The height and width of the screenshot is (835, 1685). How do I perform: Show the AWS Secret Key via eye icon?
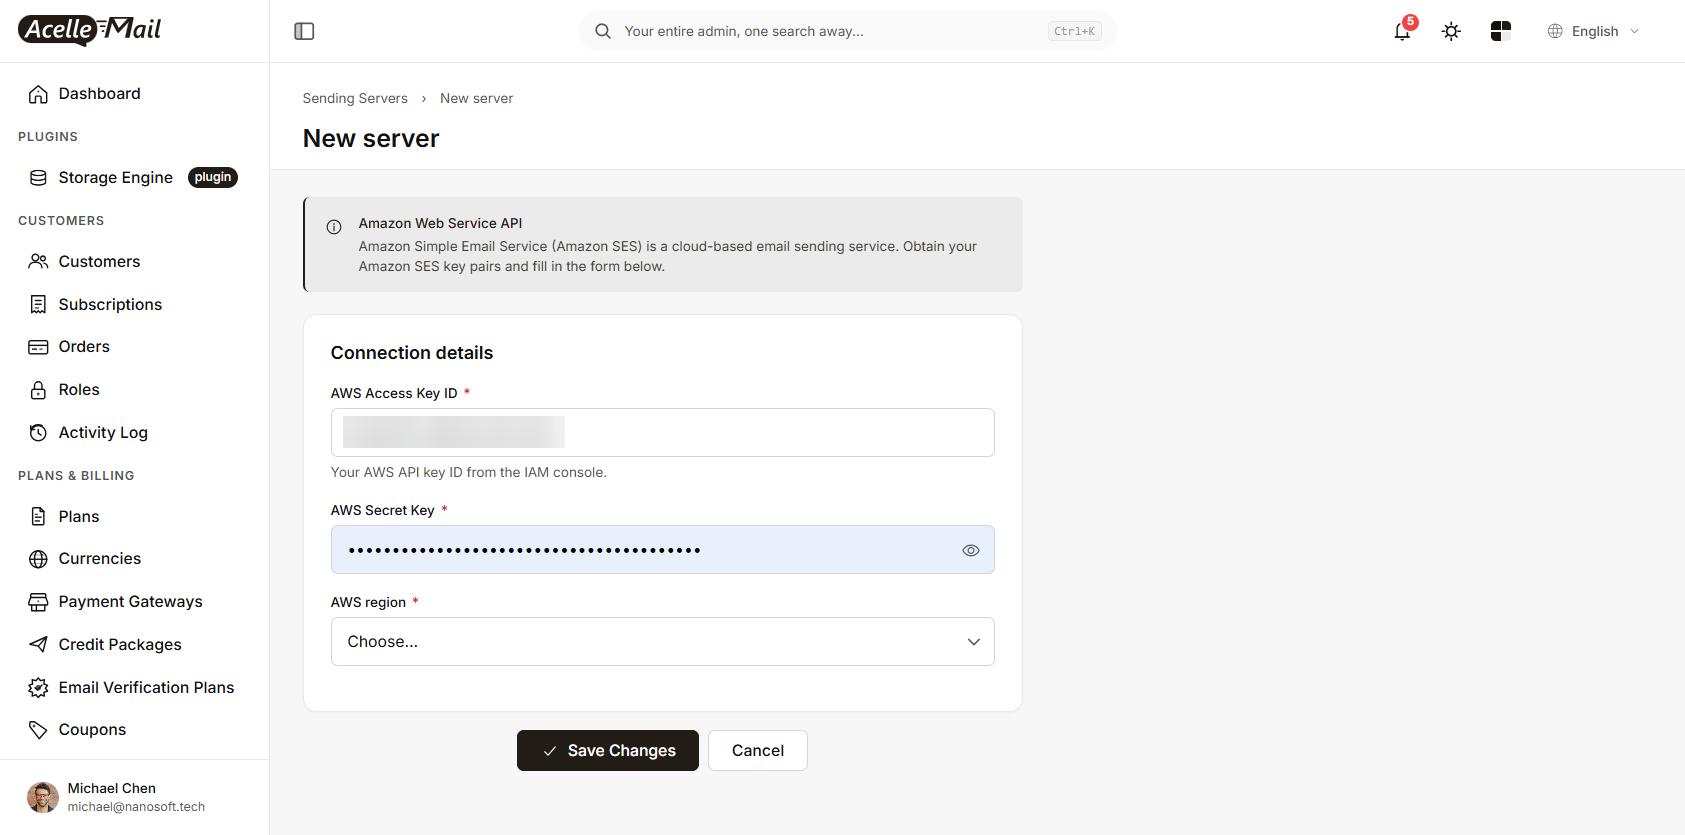coord(970,550)
